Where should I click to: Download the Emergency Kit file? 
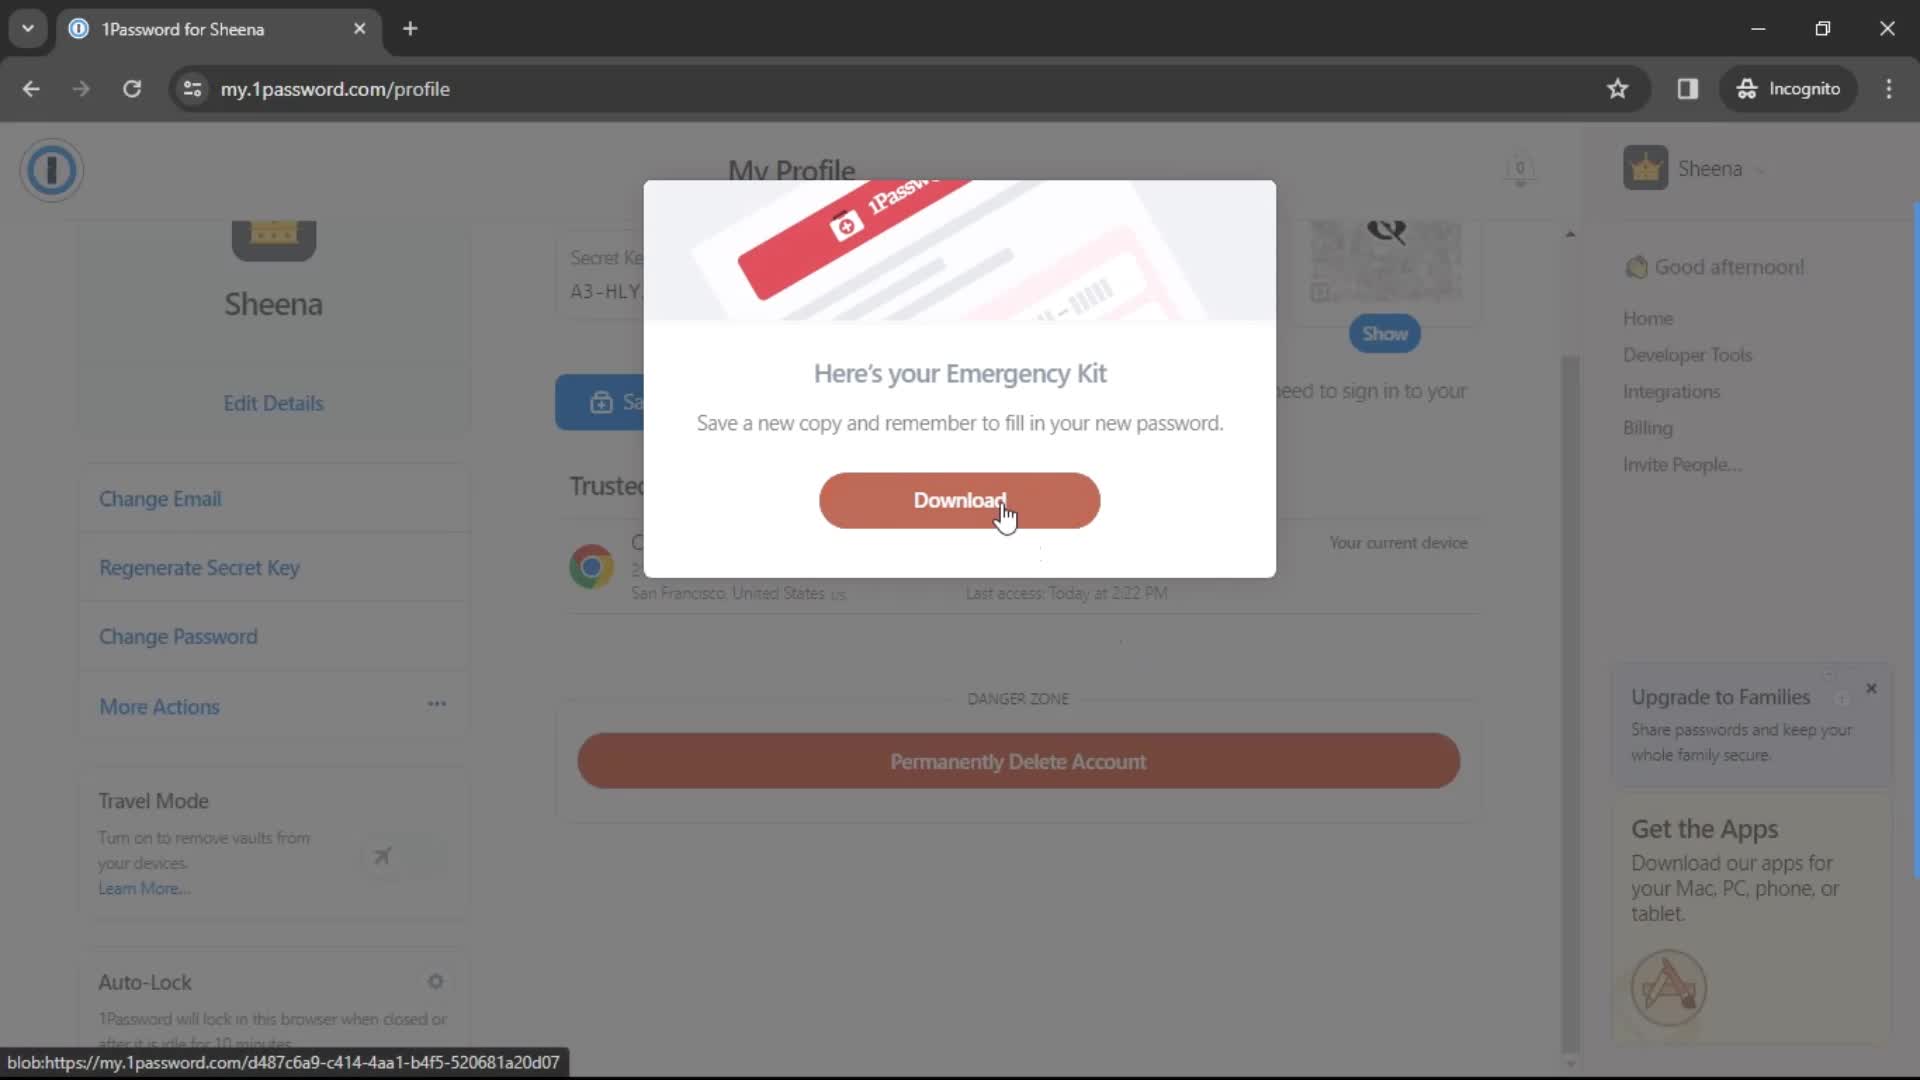click(960, 500)
